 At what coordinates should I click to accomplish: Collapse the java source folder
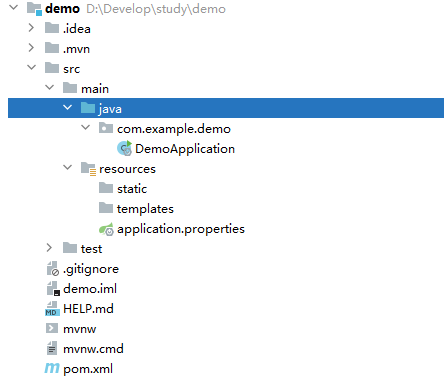(x=68, y=107)
